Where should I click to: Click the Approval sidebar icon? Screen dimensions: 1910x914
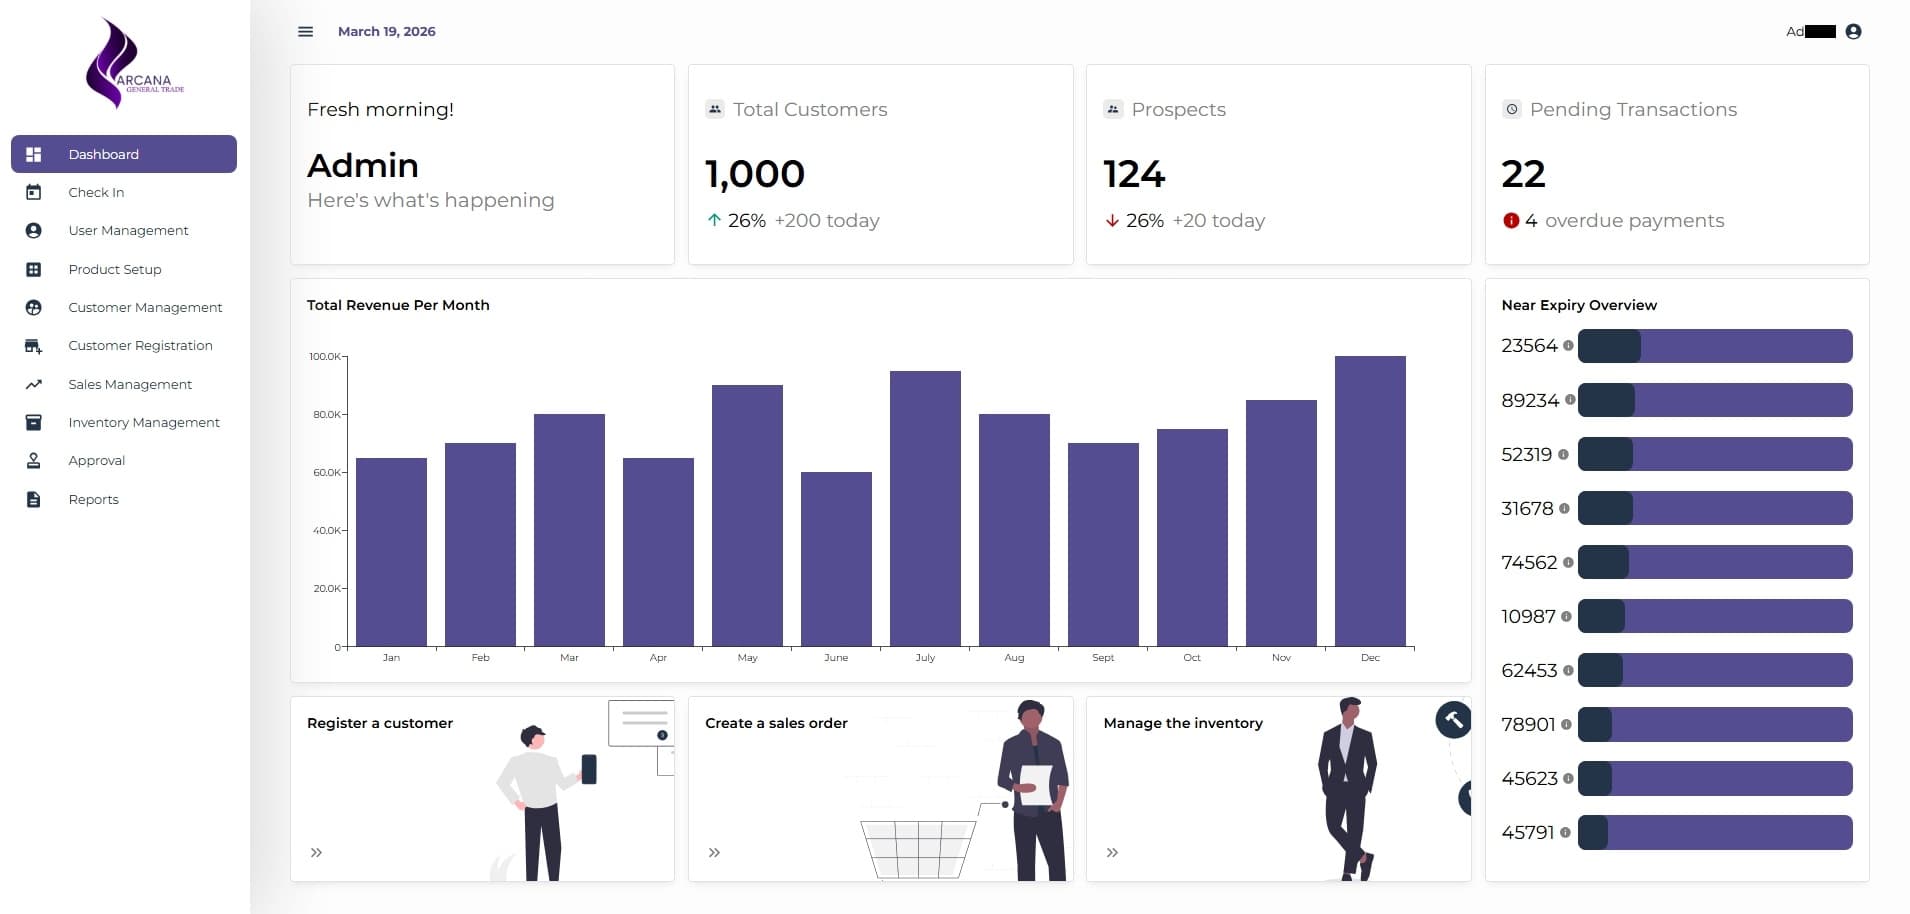coord(34,460)
